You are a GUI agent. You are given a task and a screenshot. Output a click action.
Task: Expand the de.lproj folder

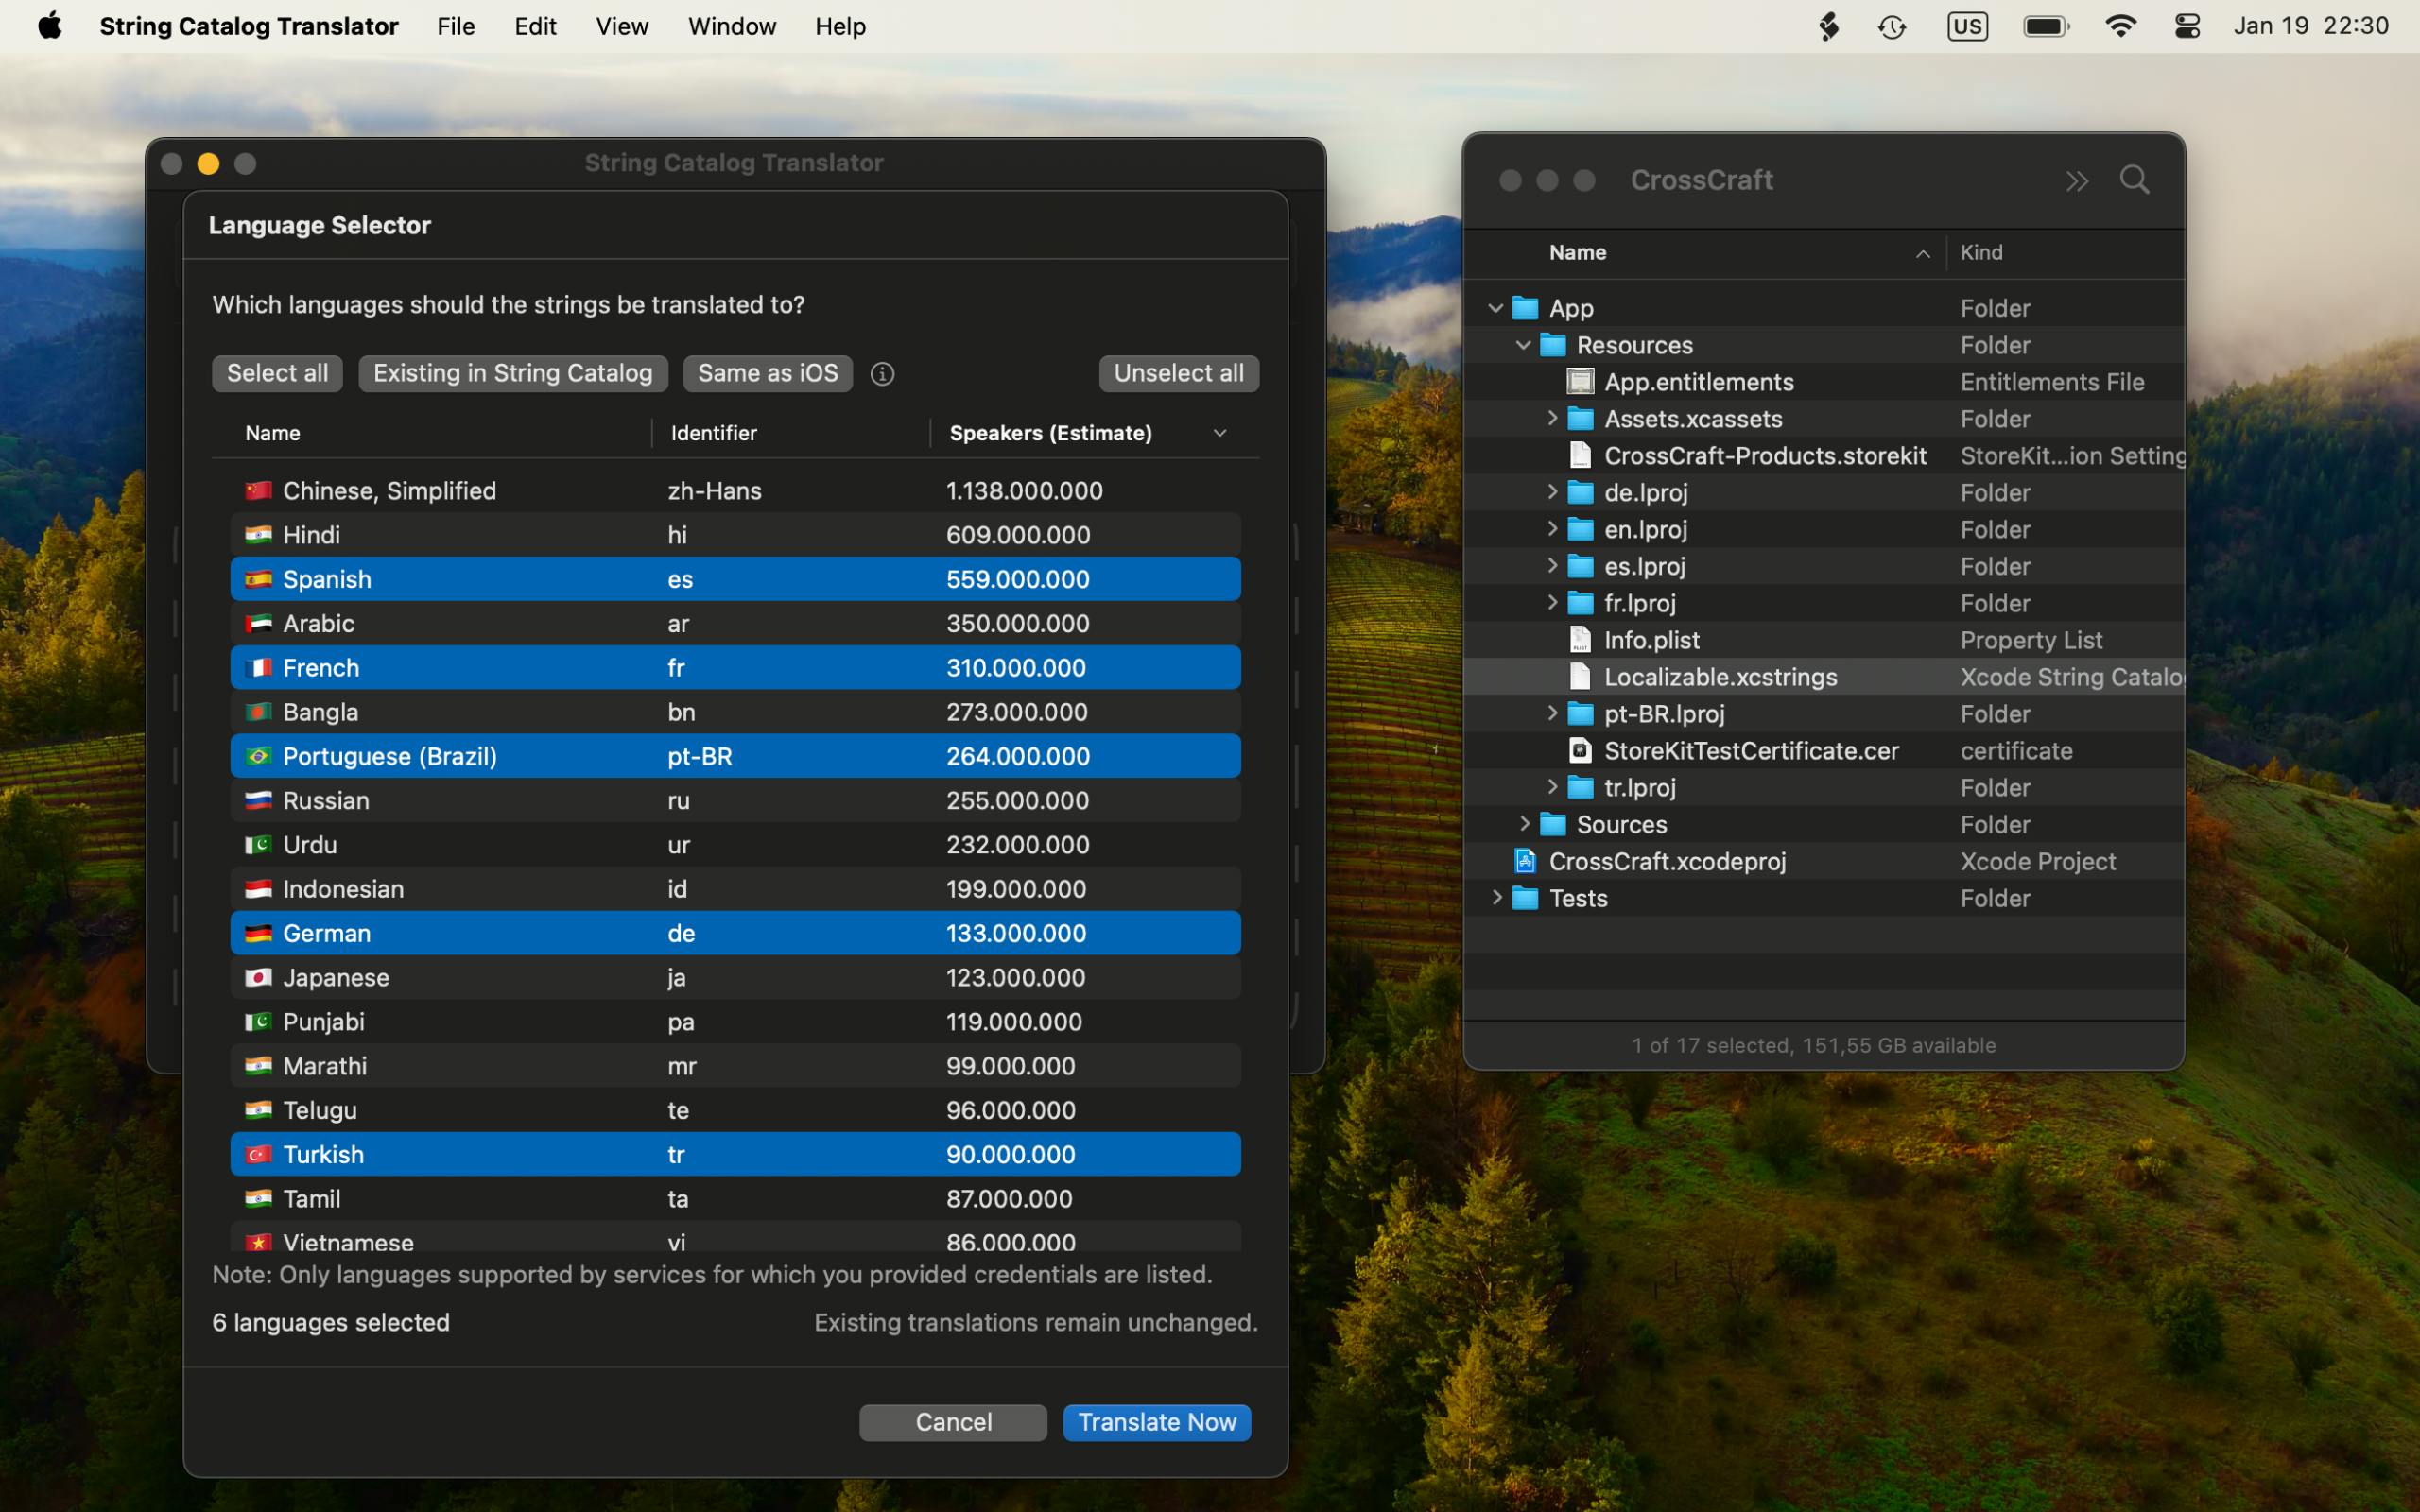[x=1552, y=492]
